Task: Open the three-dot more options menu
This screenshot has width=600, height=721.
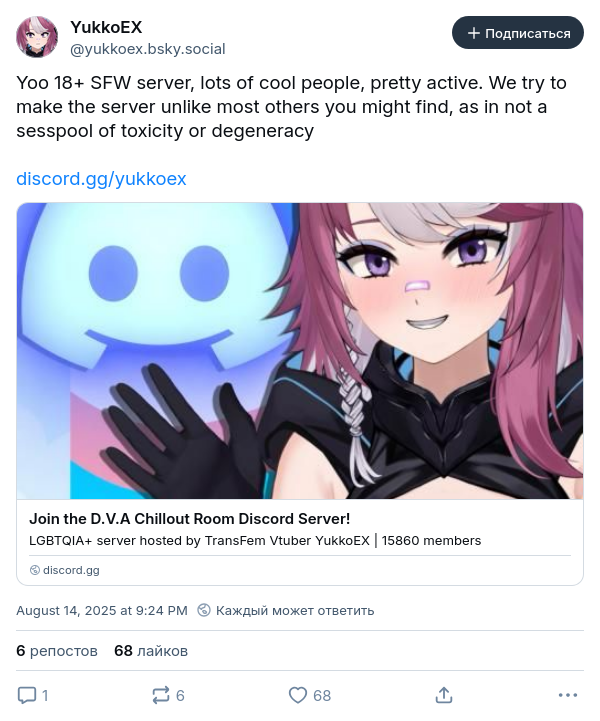Action: [x=568, y=695]
